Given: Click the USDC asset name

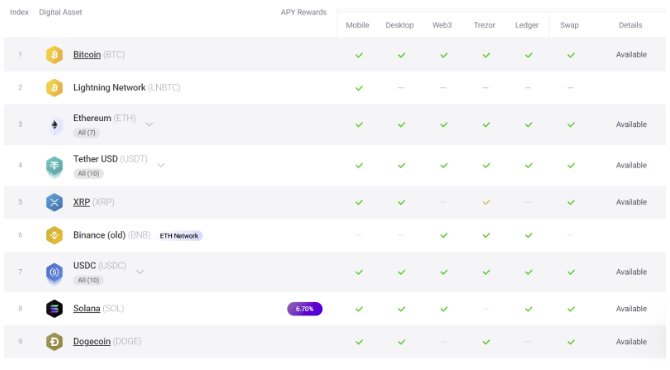Looking at the screenshot, I should pyautogui.click(x=85, y=265).
